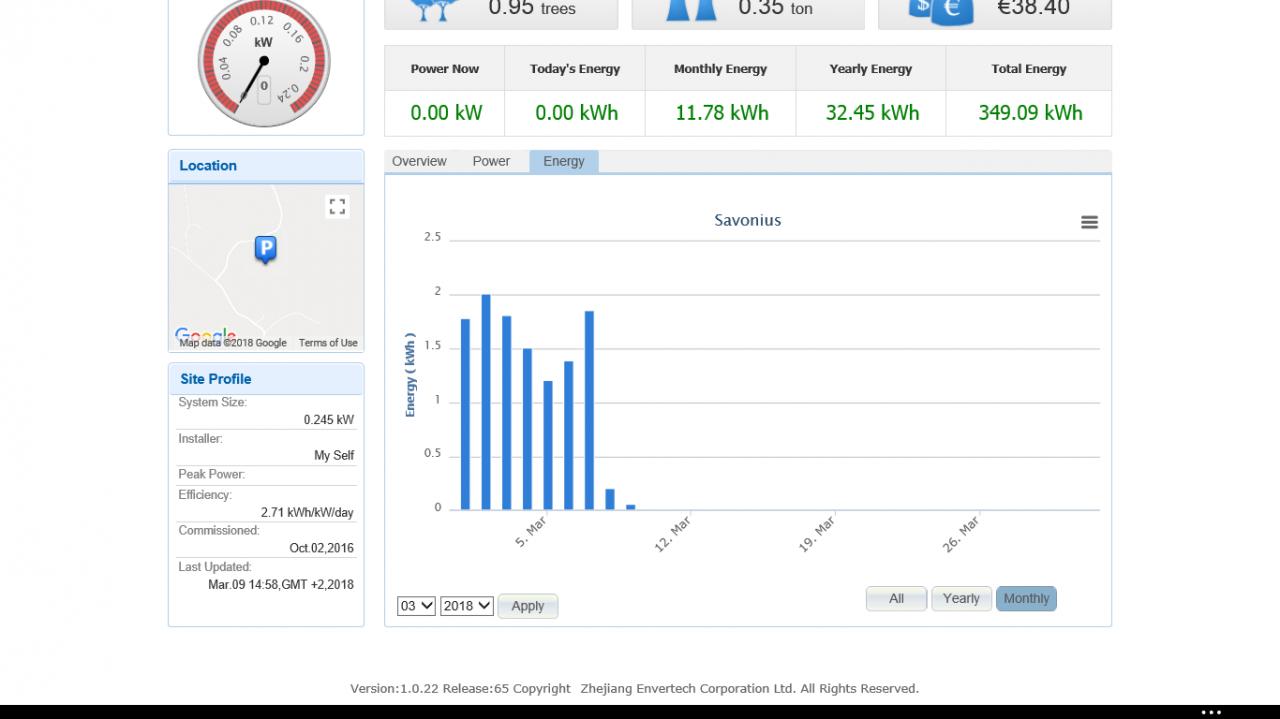1280x719 pixels.
Task: Open the year dropdown showing 2018
Action: [467, 605]
